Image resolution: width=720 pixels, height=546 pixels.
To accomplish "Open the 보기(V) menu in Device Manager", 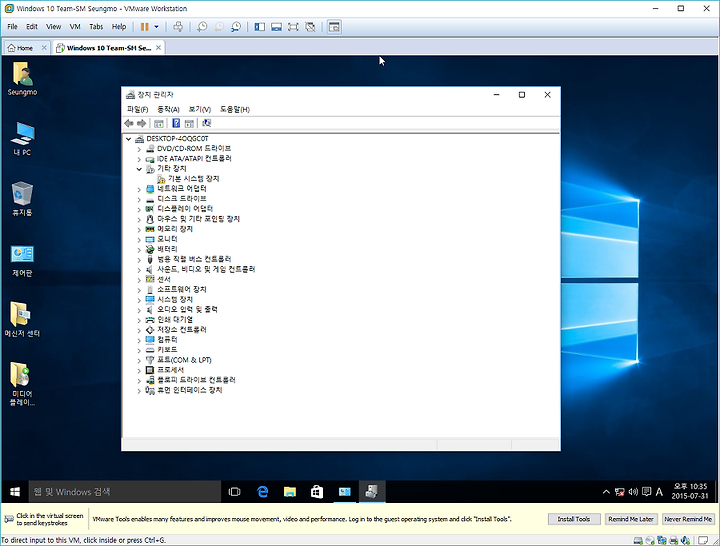I will point(199,109).
